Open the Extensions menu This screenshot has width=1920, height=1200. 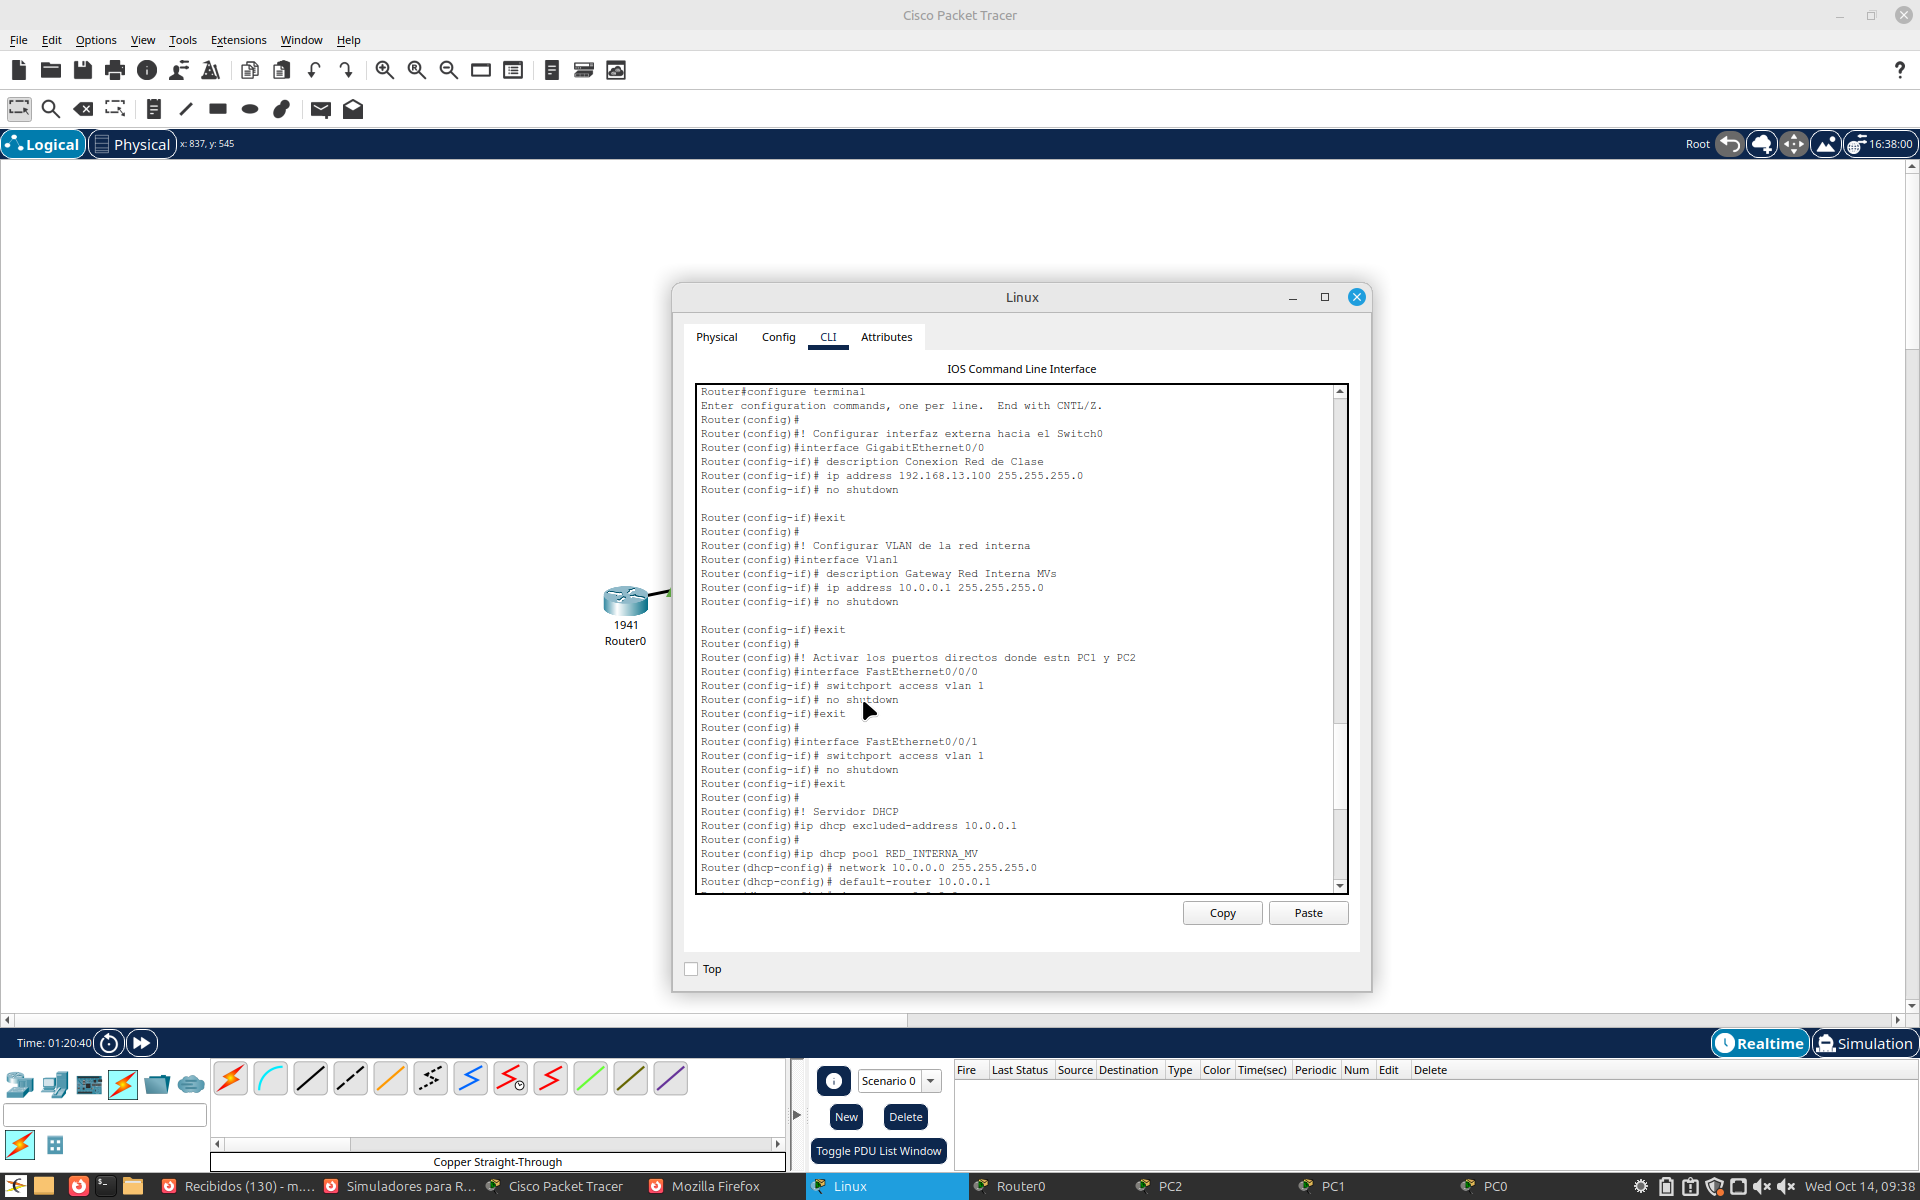pos(238,40)
